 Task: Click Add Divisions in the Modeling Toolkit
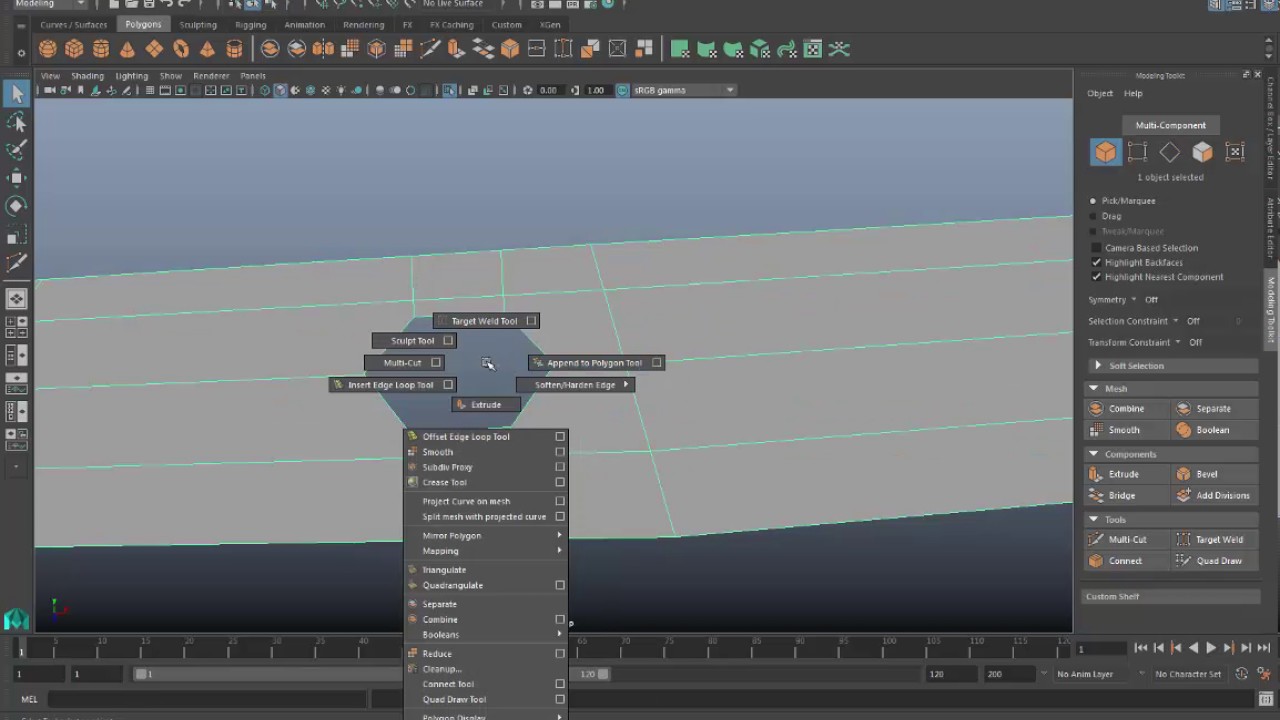pos(1214,496)
